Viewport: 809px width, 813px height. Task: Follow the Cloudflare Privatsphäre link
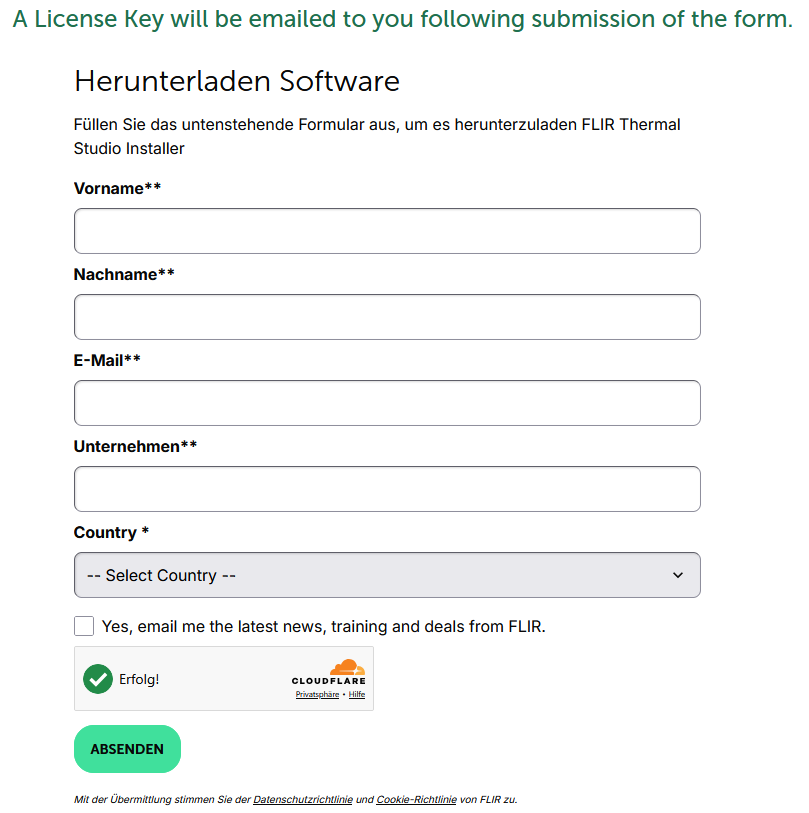click(x=317, y=694)
